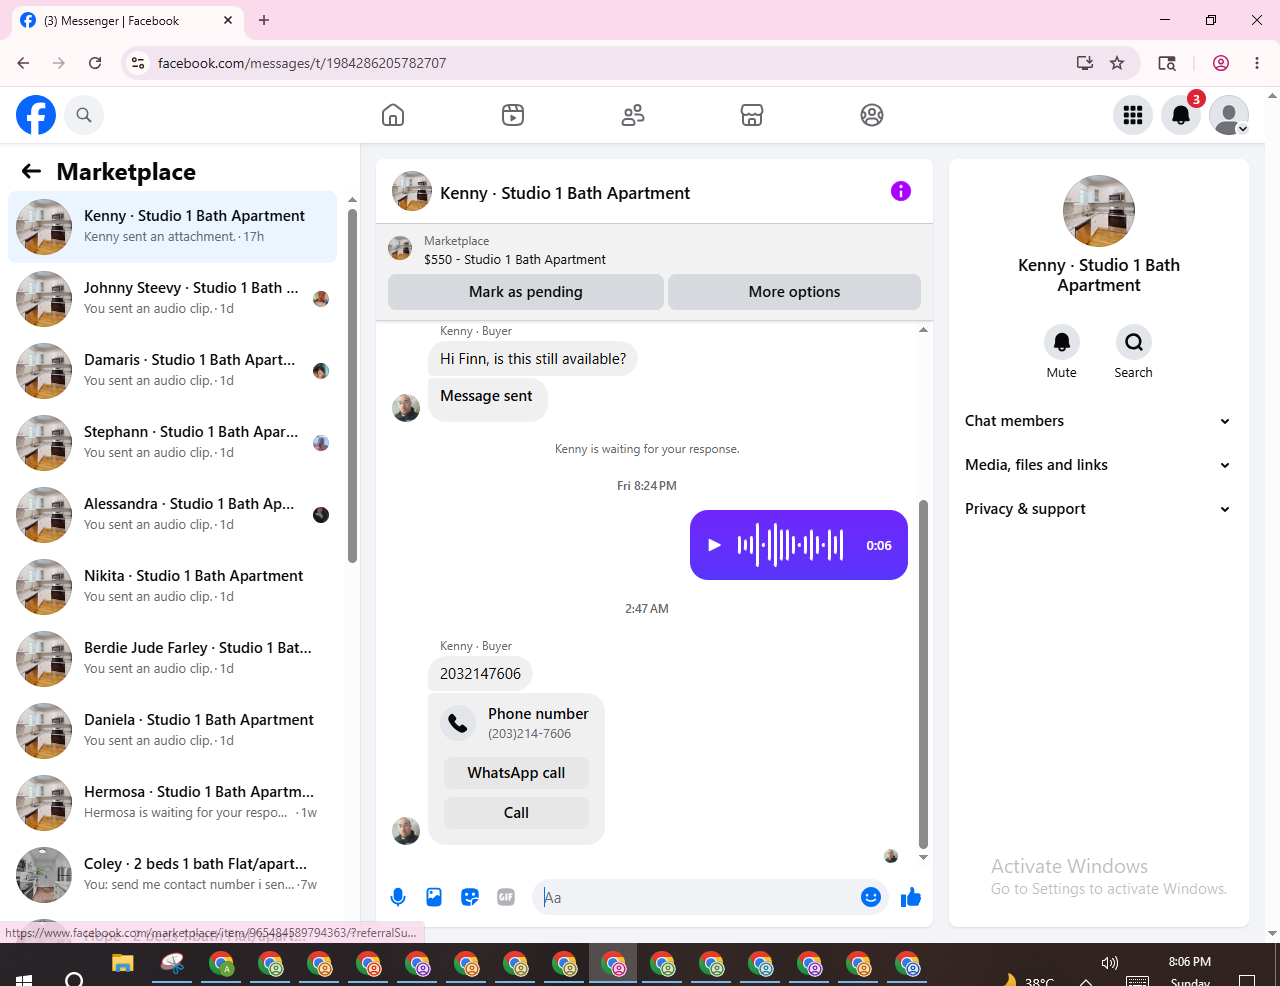Reload the Messenger page
Viewport: 1280px width, 986px height.
[95, 63]
